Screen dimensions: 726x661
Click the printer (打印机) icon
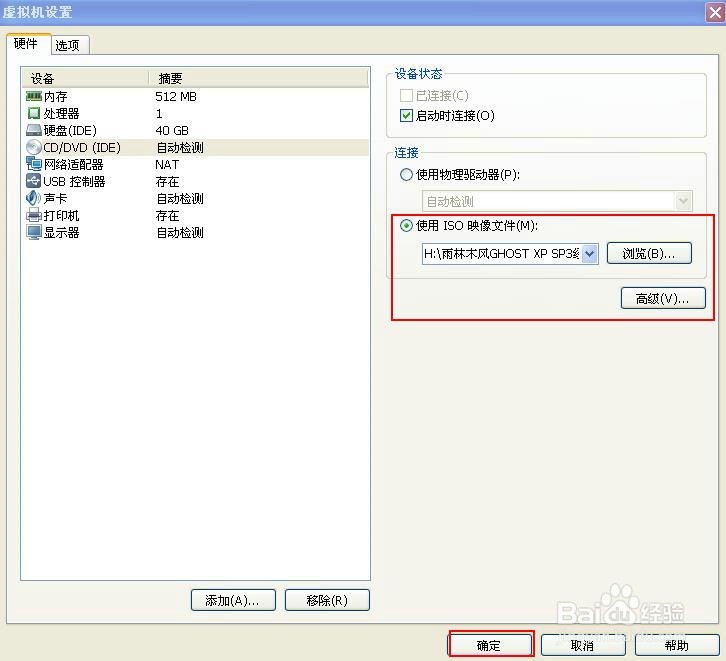[x=34, y=215]
